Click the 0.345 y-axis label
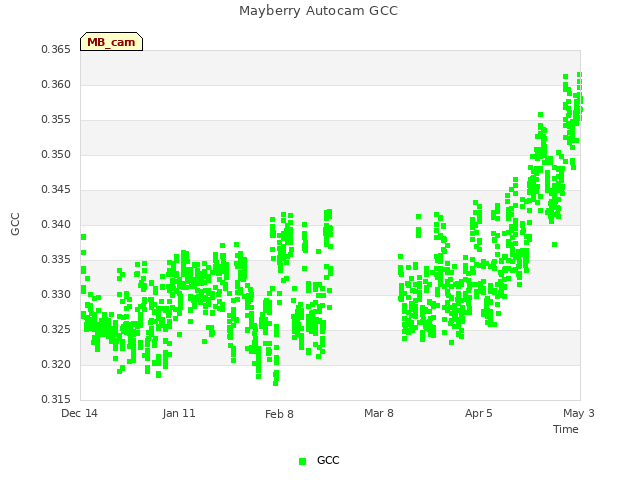 56,189
